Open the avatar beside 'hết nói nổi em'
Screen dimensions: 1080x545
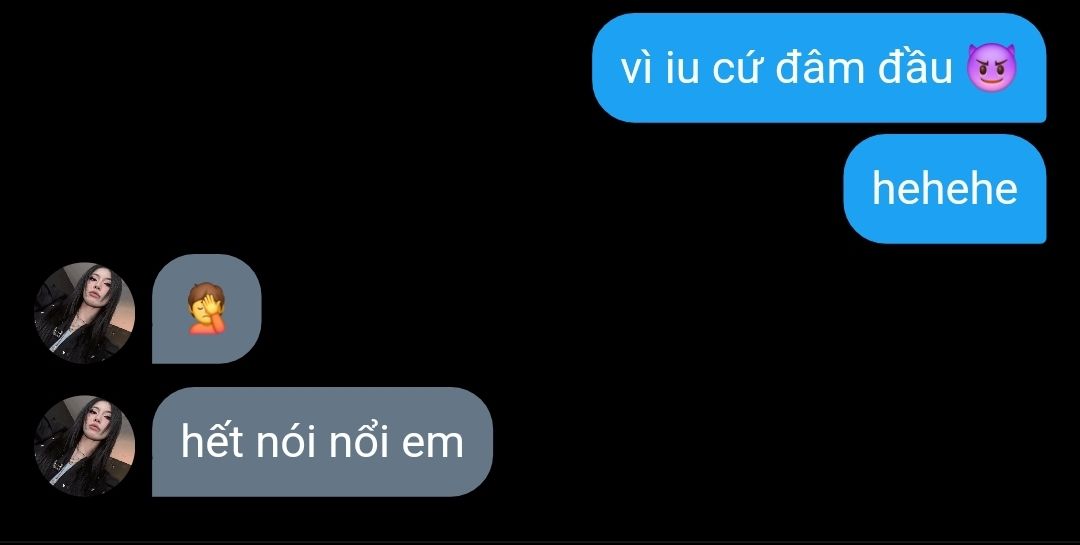(x=84, y=446)
